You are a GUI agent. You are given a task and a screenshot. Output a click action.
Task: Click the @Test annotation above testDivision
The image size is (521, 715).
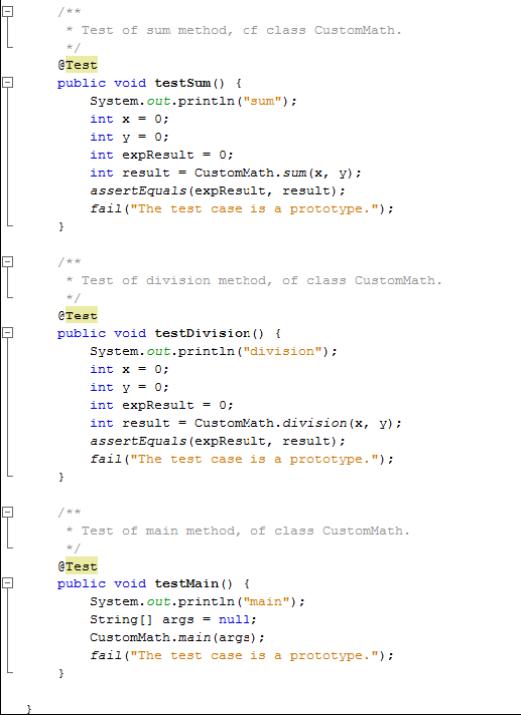[77, 315]
